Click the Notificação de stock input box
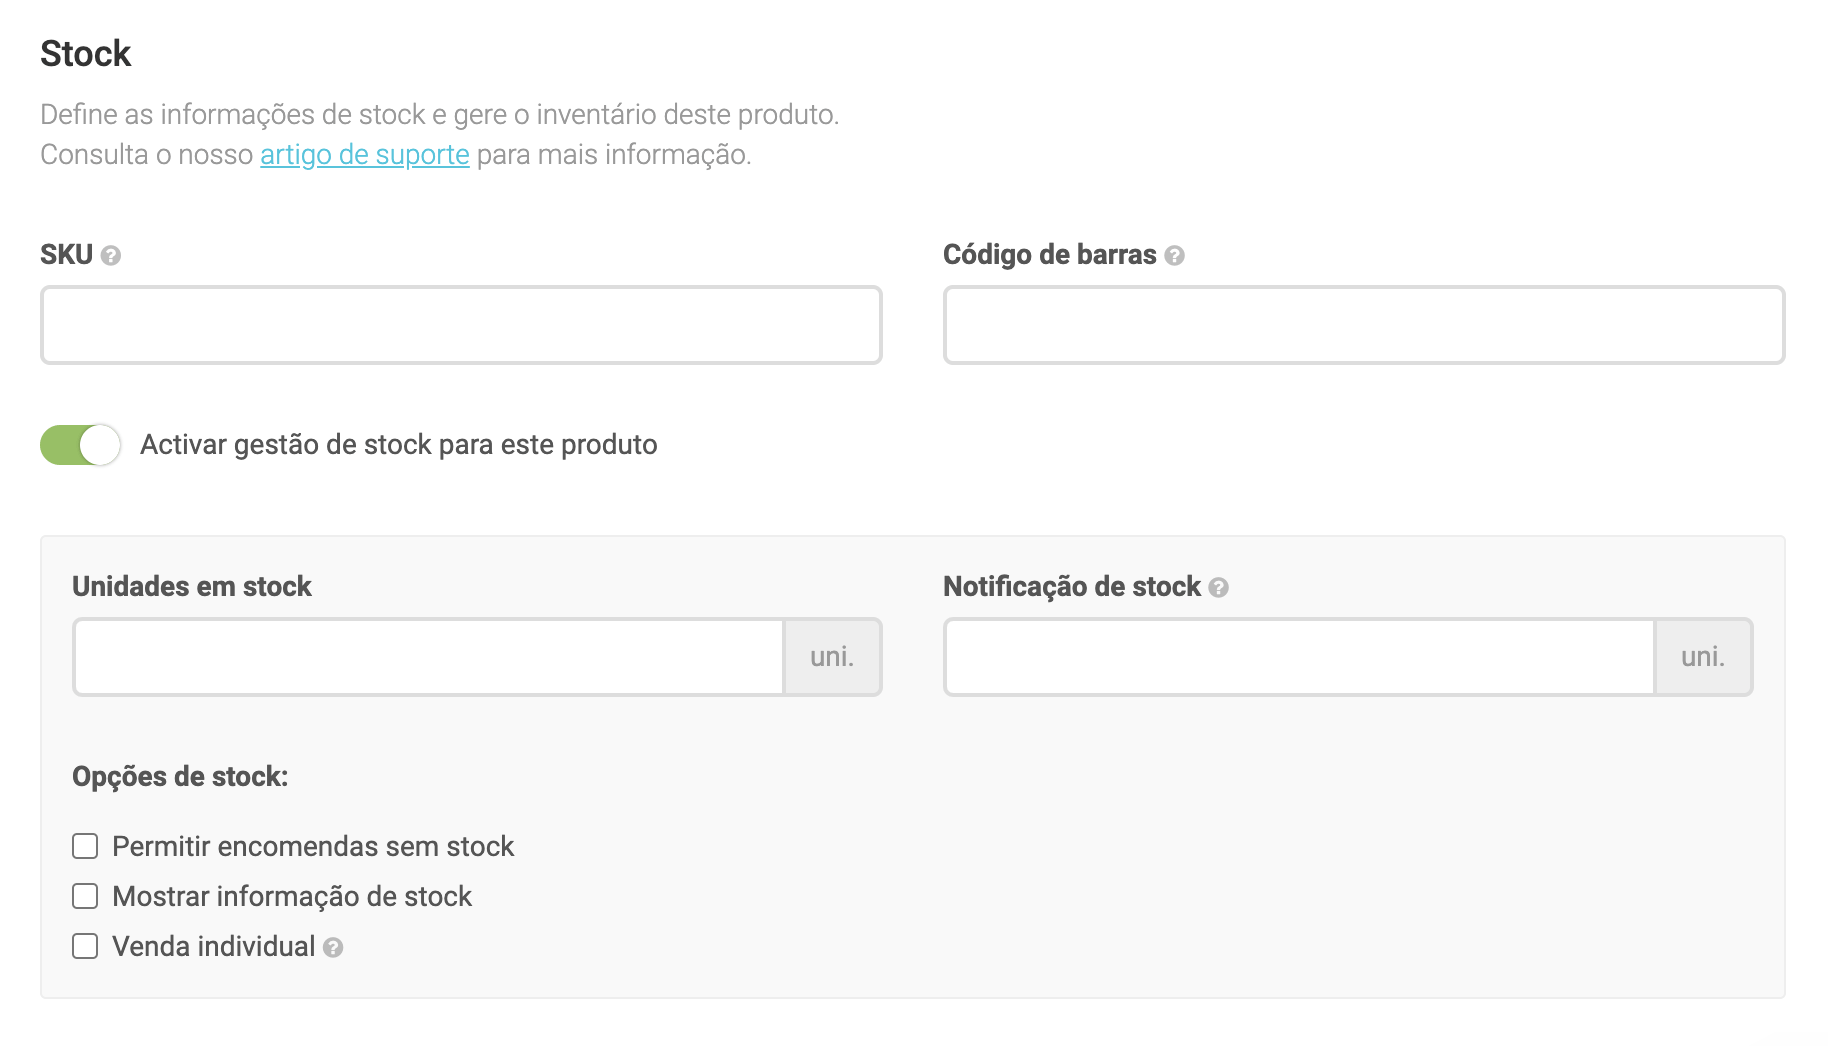This screenshot has width=1828, height=1046. (x=1299, y=658)
